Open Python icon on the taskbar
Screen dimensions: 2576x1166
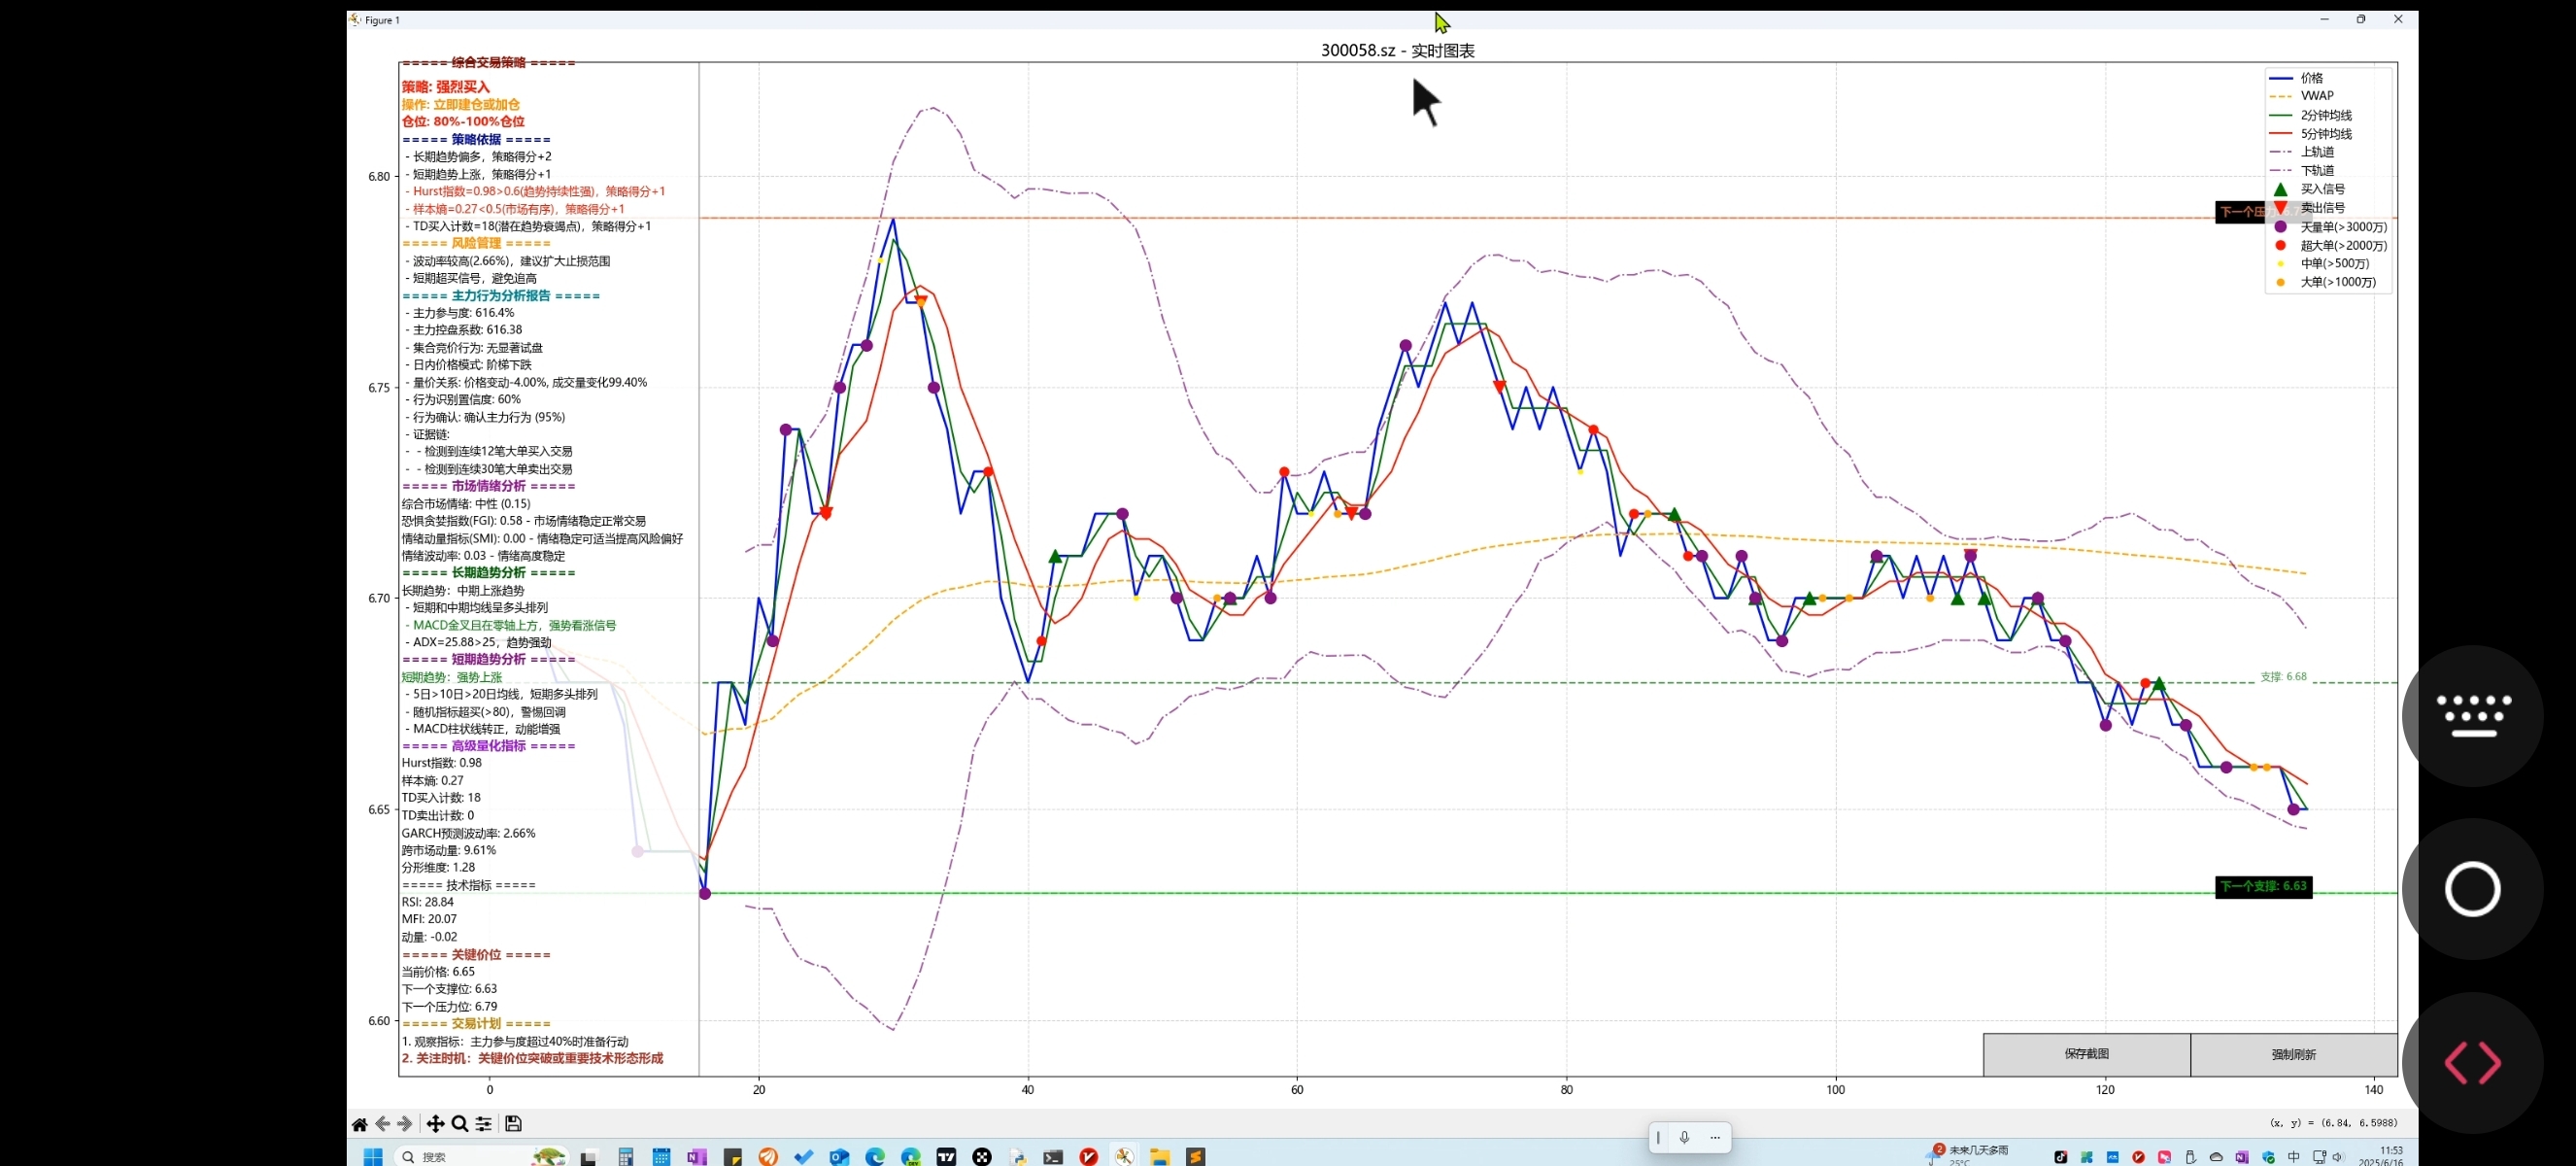(x=1018, y=1157)
